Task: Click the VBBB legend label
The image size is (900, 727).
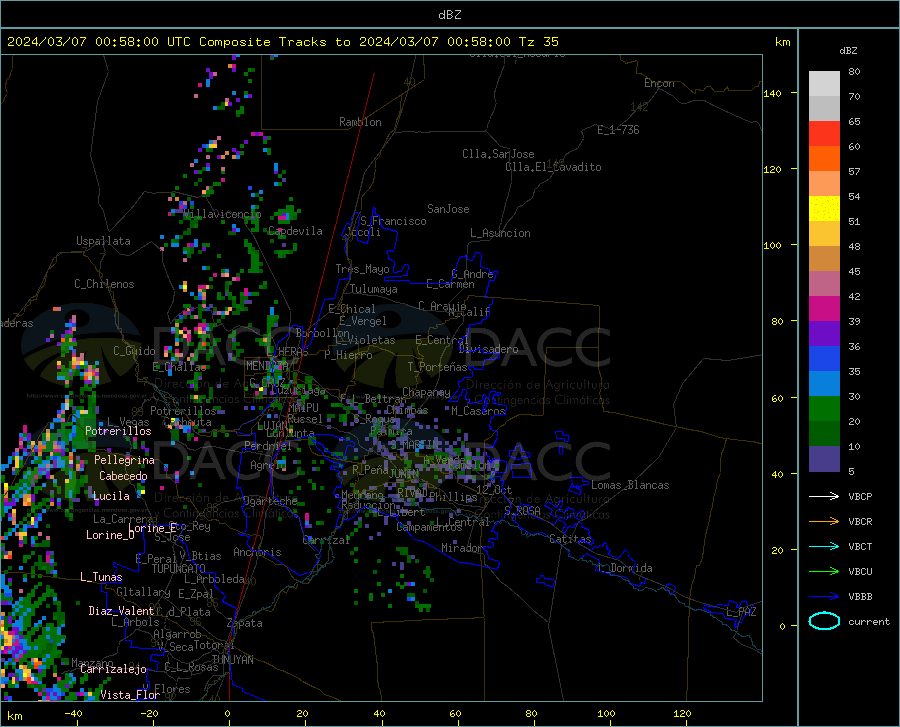Action: (x=860, y=597)
